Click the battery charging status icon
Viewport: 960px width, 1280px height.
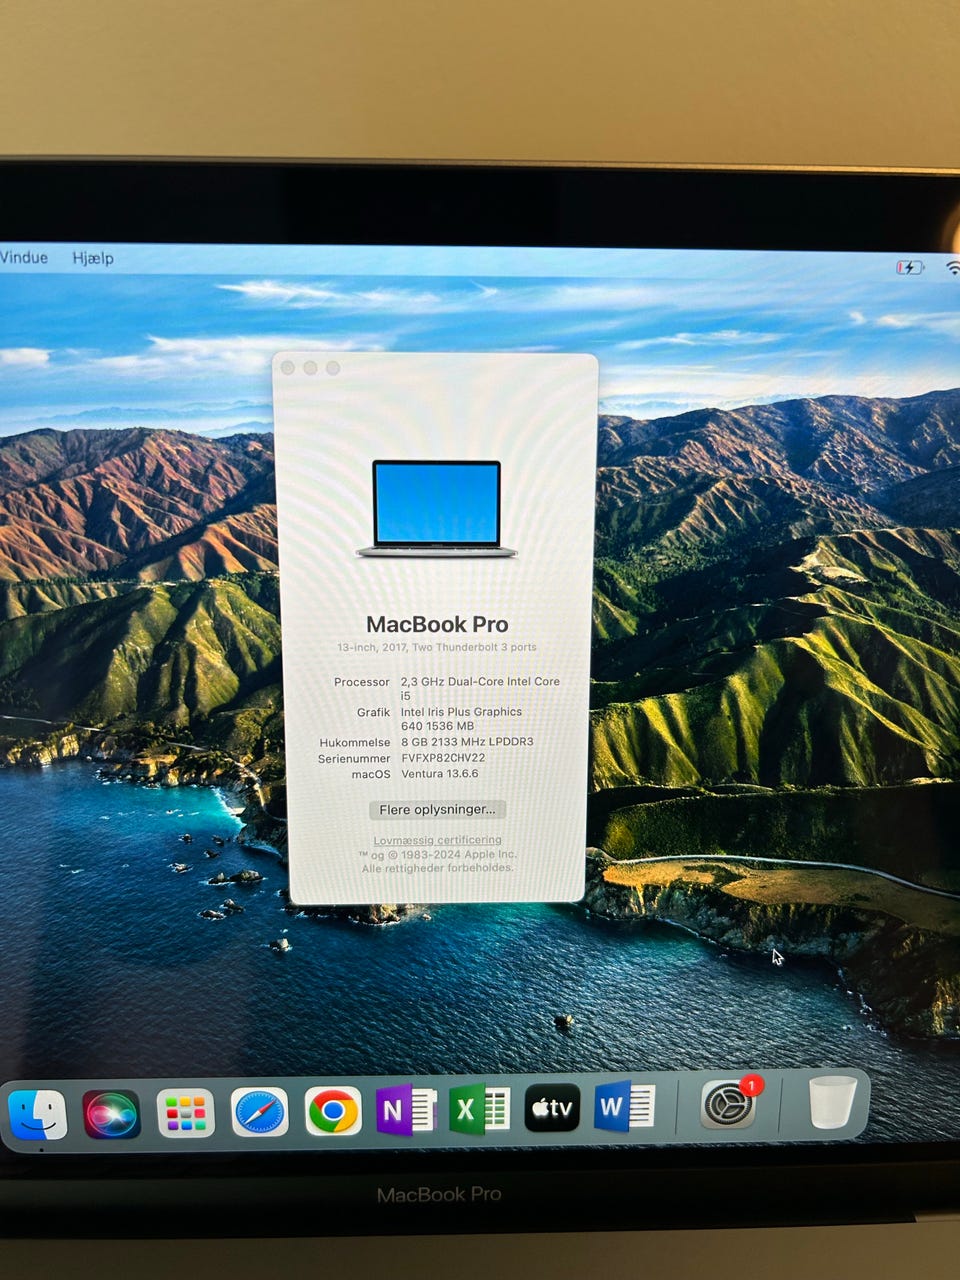pos(910,267)
